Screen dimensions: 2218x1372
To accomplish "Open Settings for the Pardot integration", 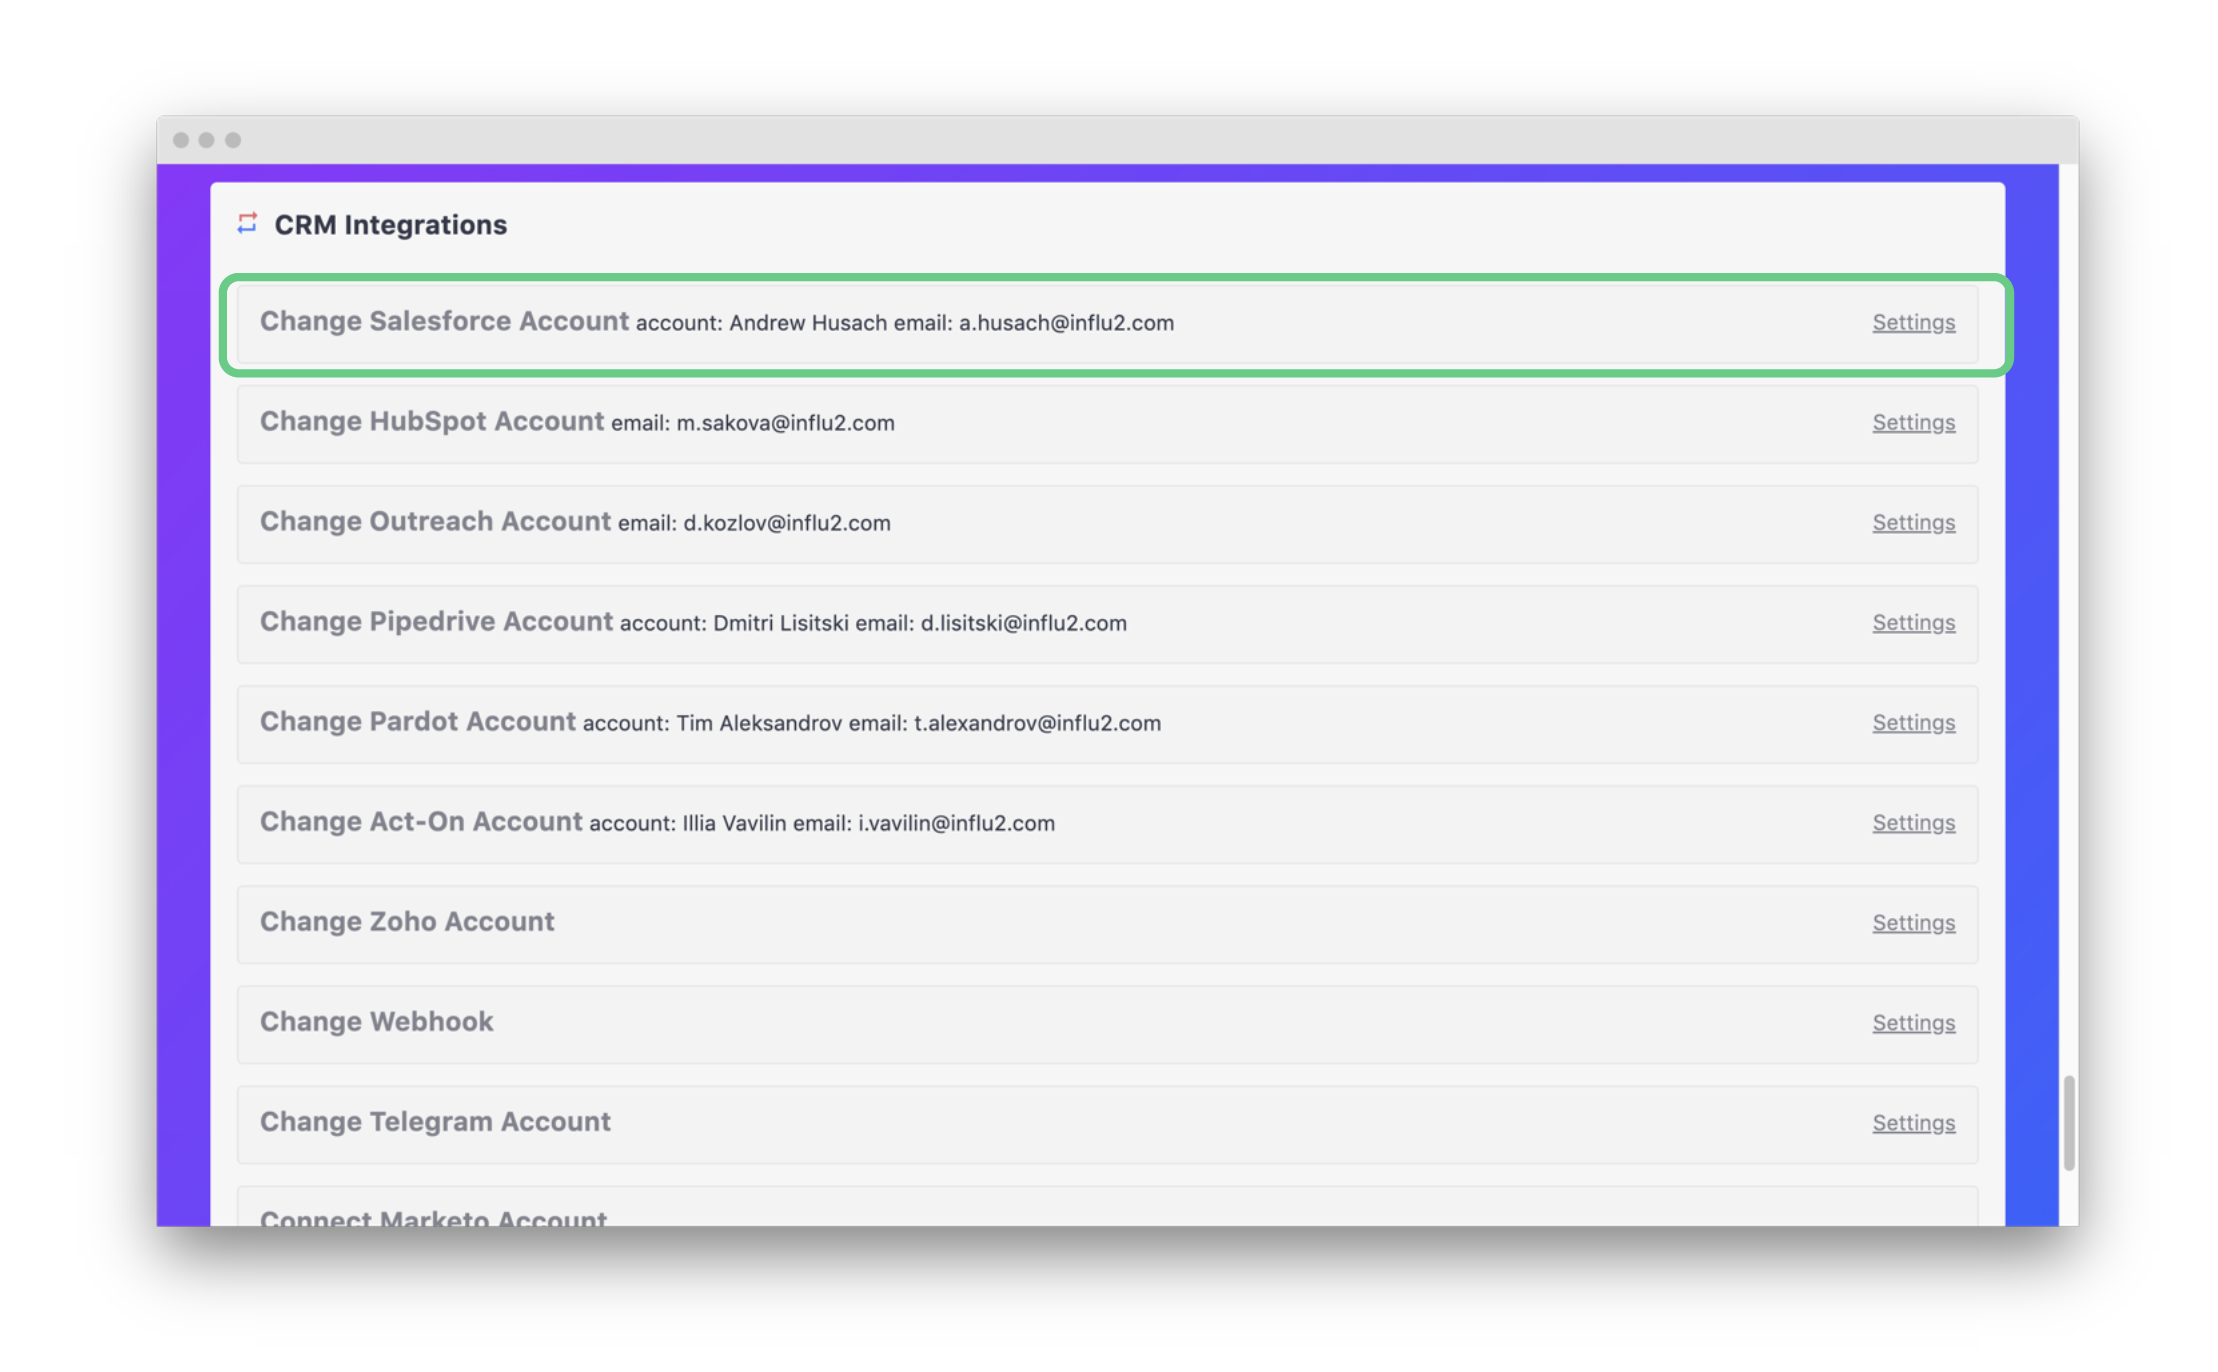I will [1912, 722].
